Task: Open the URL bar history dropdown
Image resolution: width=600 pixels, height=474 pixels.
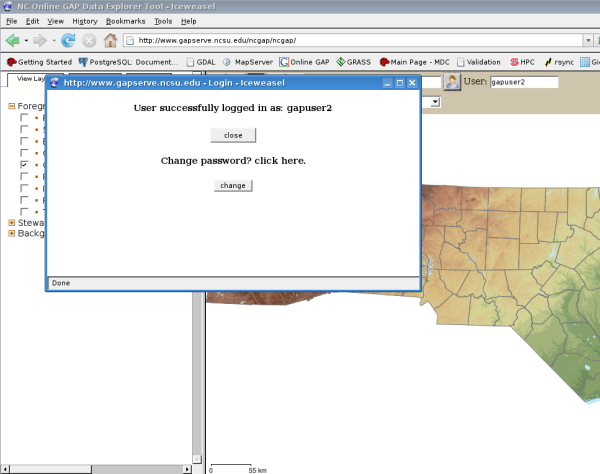Action: (x=588, y=40)
